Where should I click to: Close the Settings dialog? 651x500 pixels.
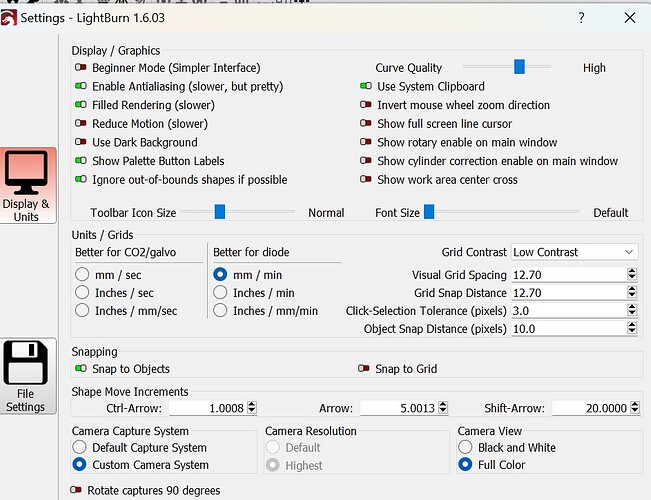tap(629, 17)
